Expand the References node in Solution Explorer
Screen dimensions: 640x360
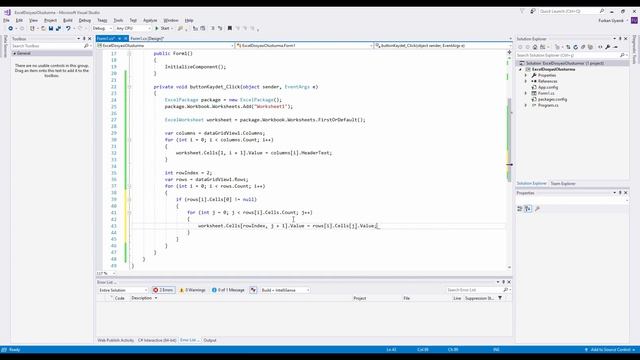[526, 81]
